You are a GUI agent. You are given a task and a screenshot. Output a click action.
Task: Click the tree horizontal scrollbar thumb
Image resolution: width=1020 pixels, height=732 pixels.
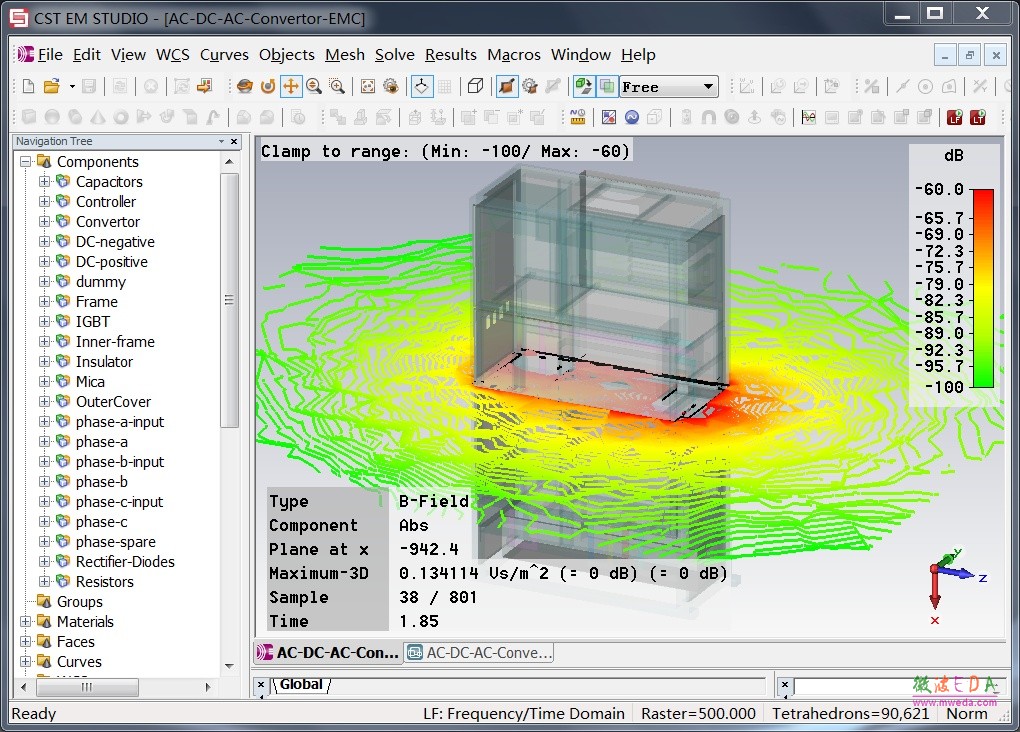[87, 687]
